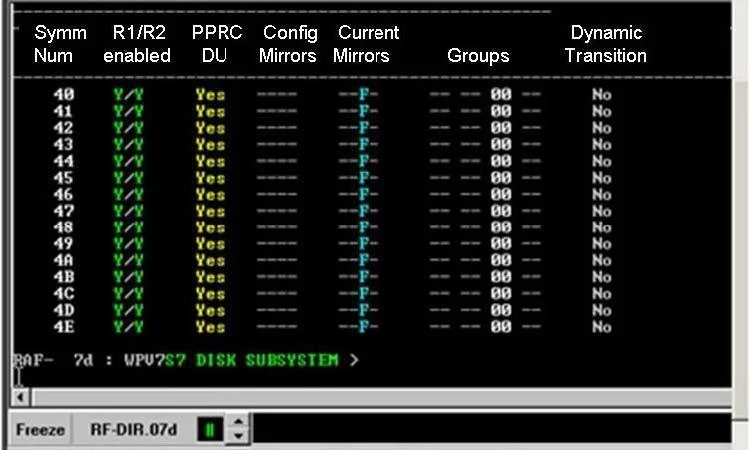Click the Dynamic Transition column header
750x450 pixels.
pos(606,44)
